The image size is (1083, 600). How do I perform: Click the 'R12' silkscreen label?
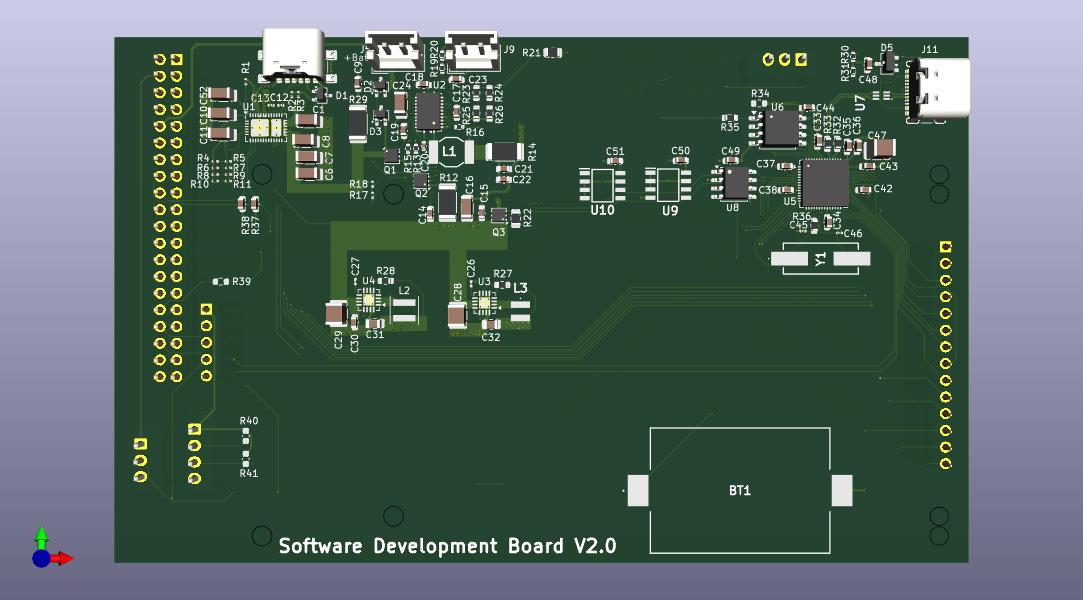(x=449, y=177)
